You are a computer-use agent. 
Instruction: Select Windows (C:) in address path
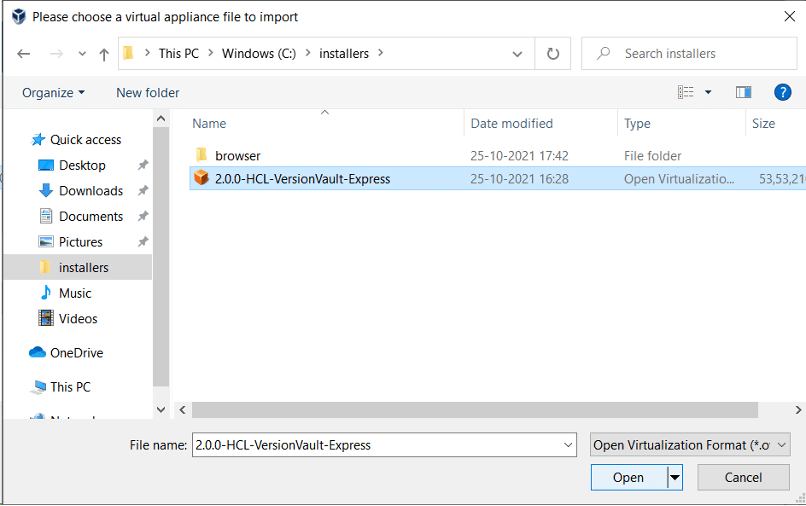(259, 53)
